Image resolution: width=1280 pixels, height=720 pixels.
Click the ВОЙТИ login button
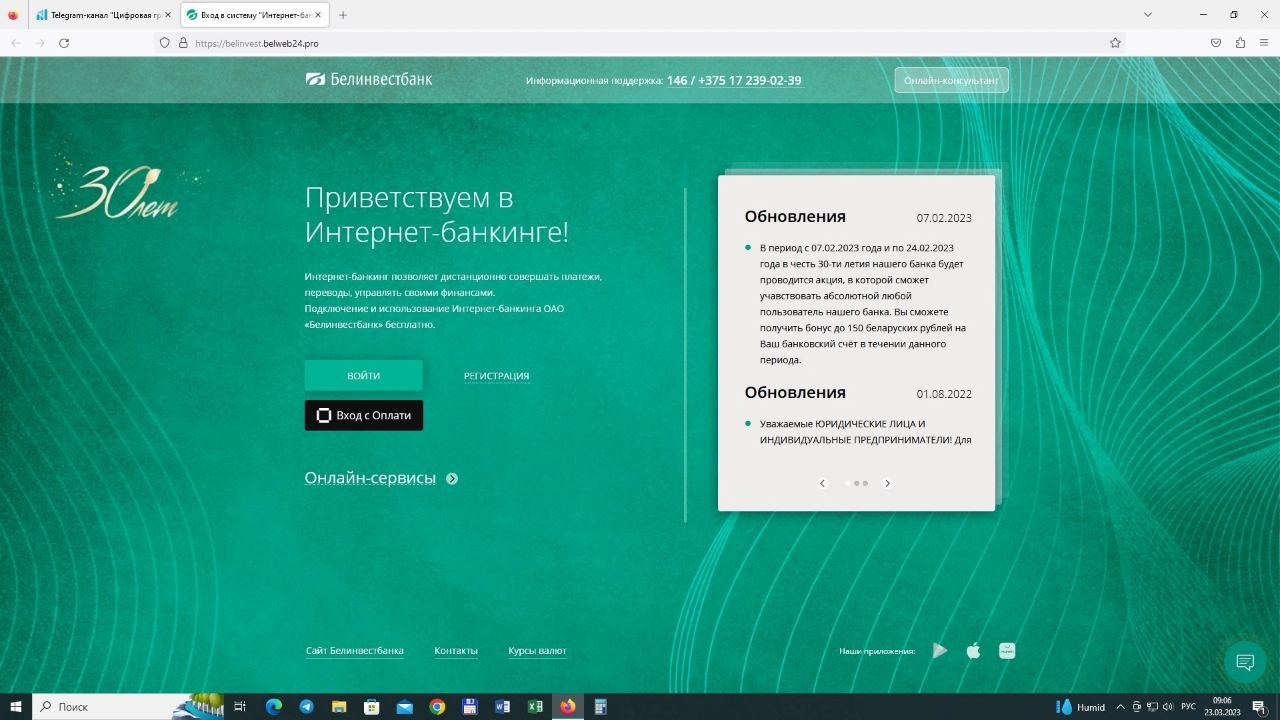(x=364, y=376)
